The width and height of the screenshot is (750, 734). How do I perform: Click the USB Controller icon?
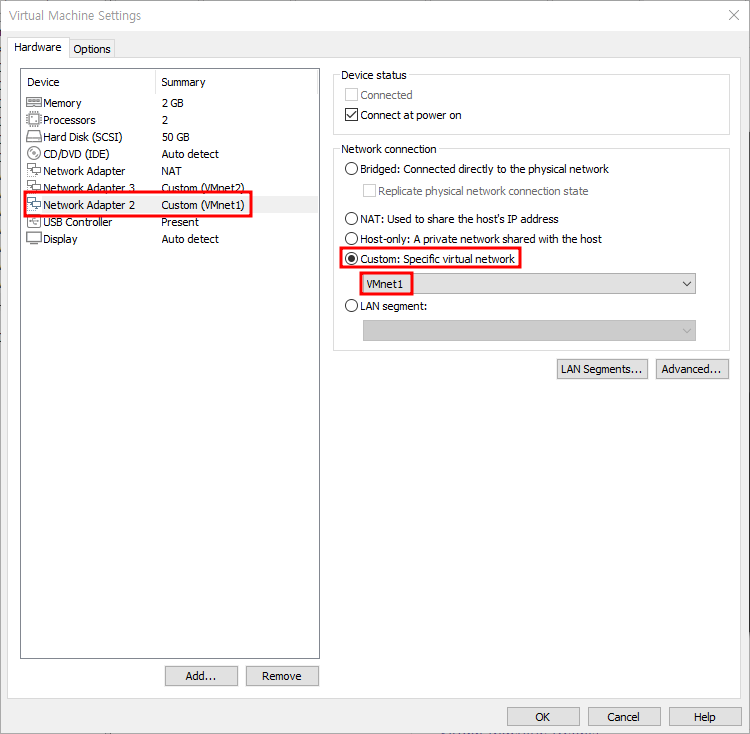point(33,221)
